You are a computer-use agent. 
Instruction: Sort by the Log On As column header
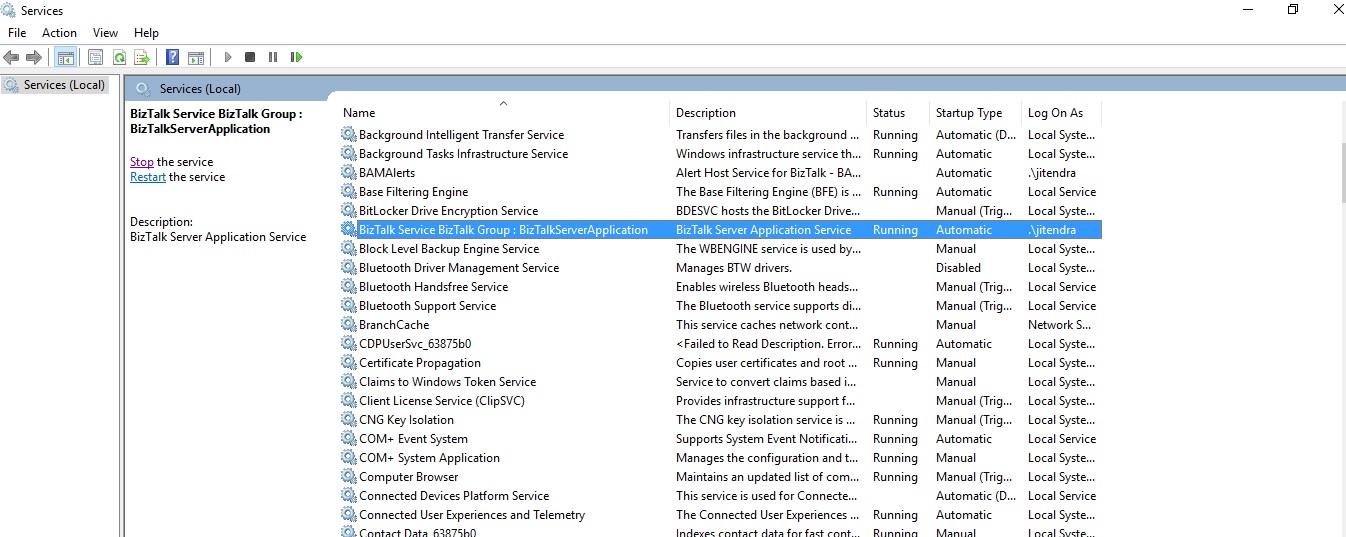(x=1061, y=113)
